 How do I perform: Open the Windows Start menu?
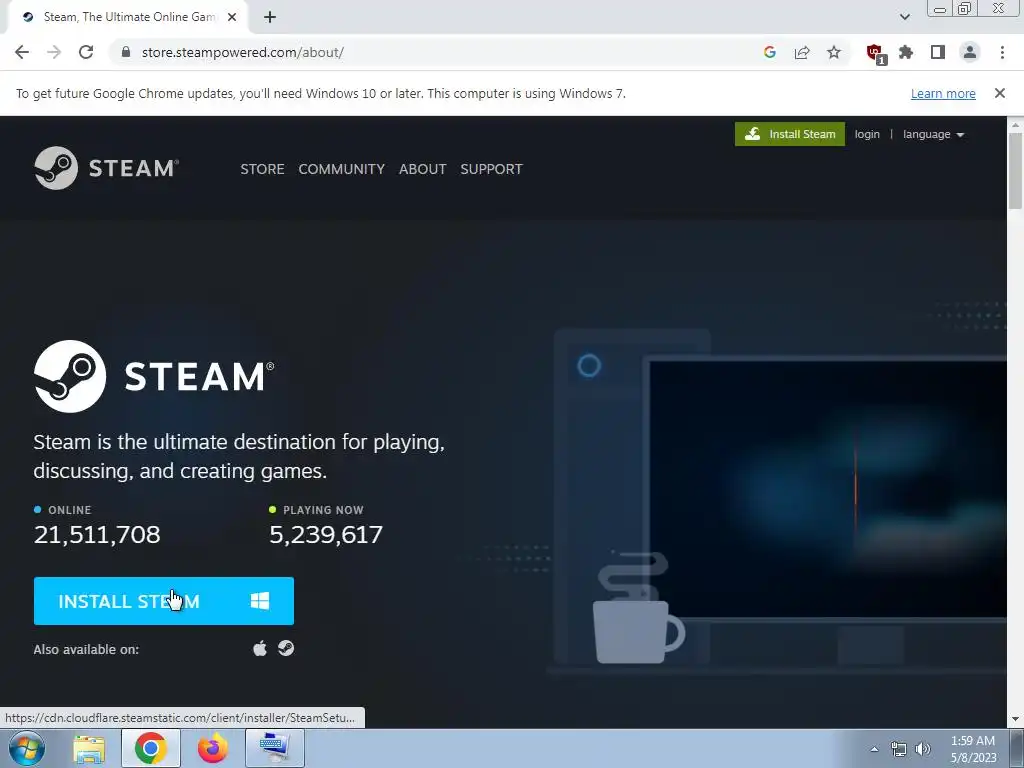[x=26, y=748]
